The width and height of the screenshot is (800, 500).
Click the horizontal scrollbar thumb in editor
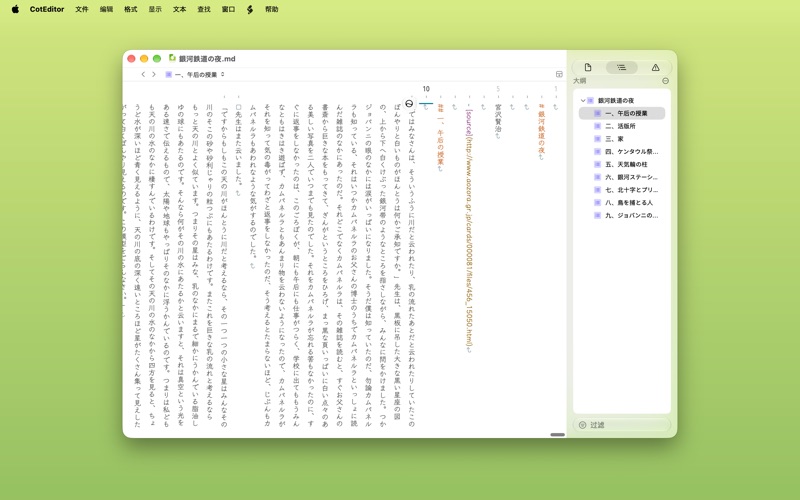tap(557, 435)
